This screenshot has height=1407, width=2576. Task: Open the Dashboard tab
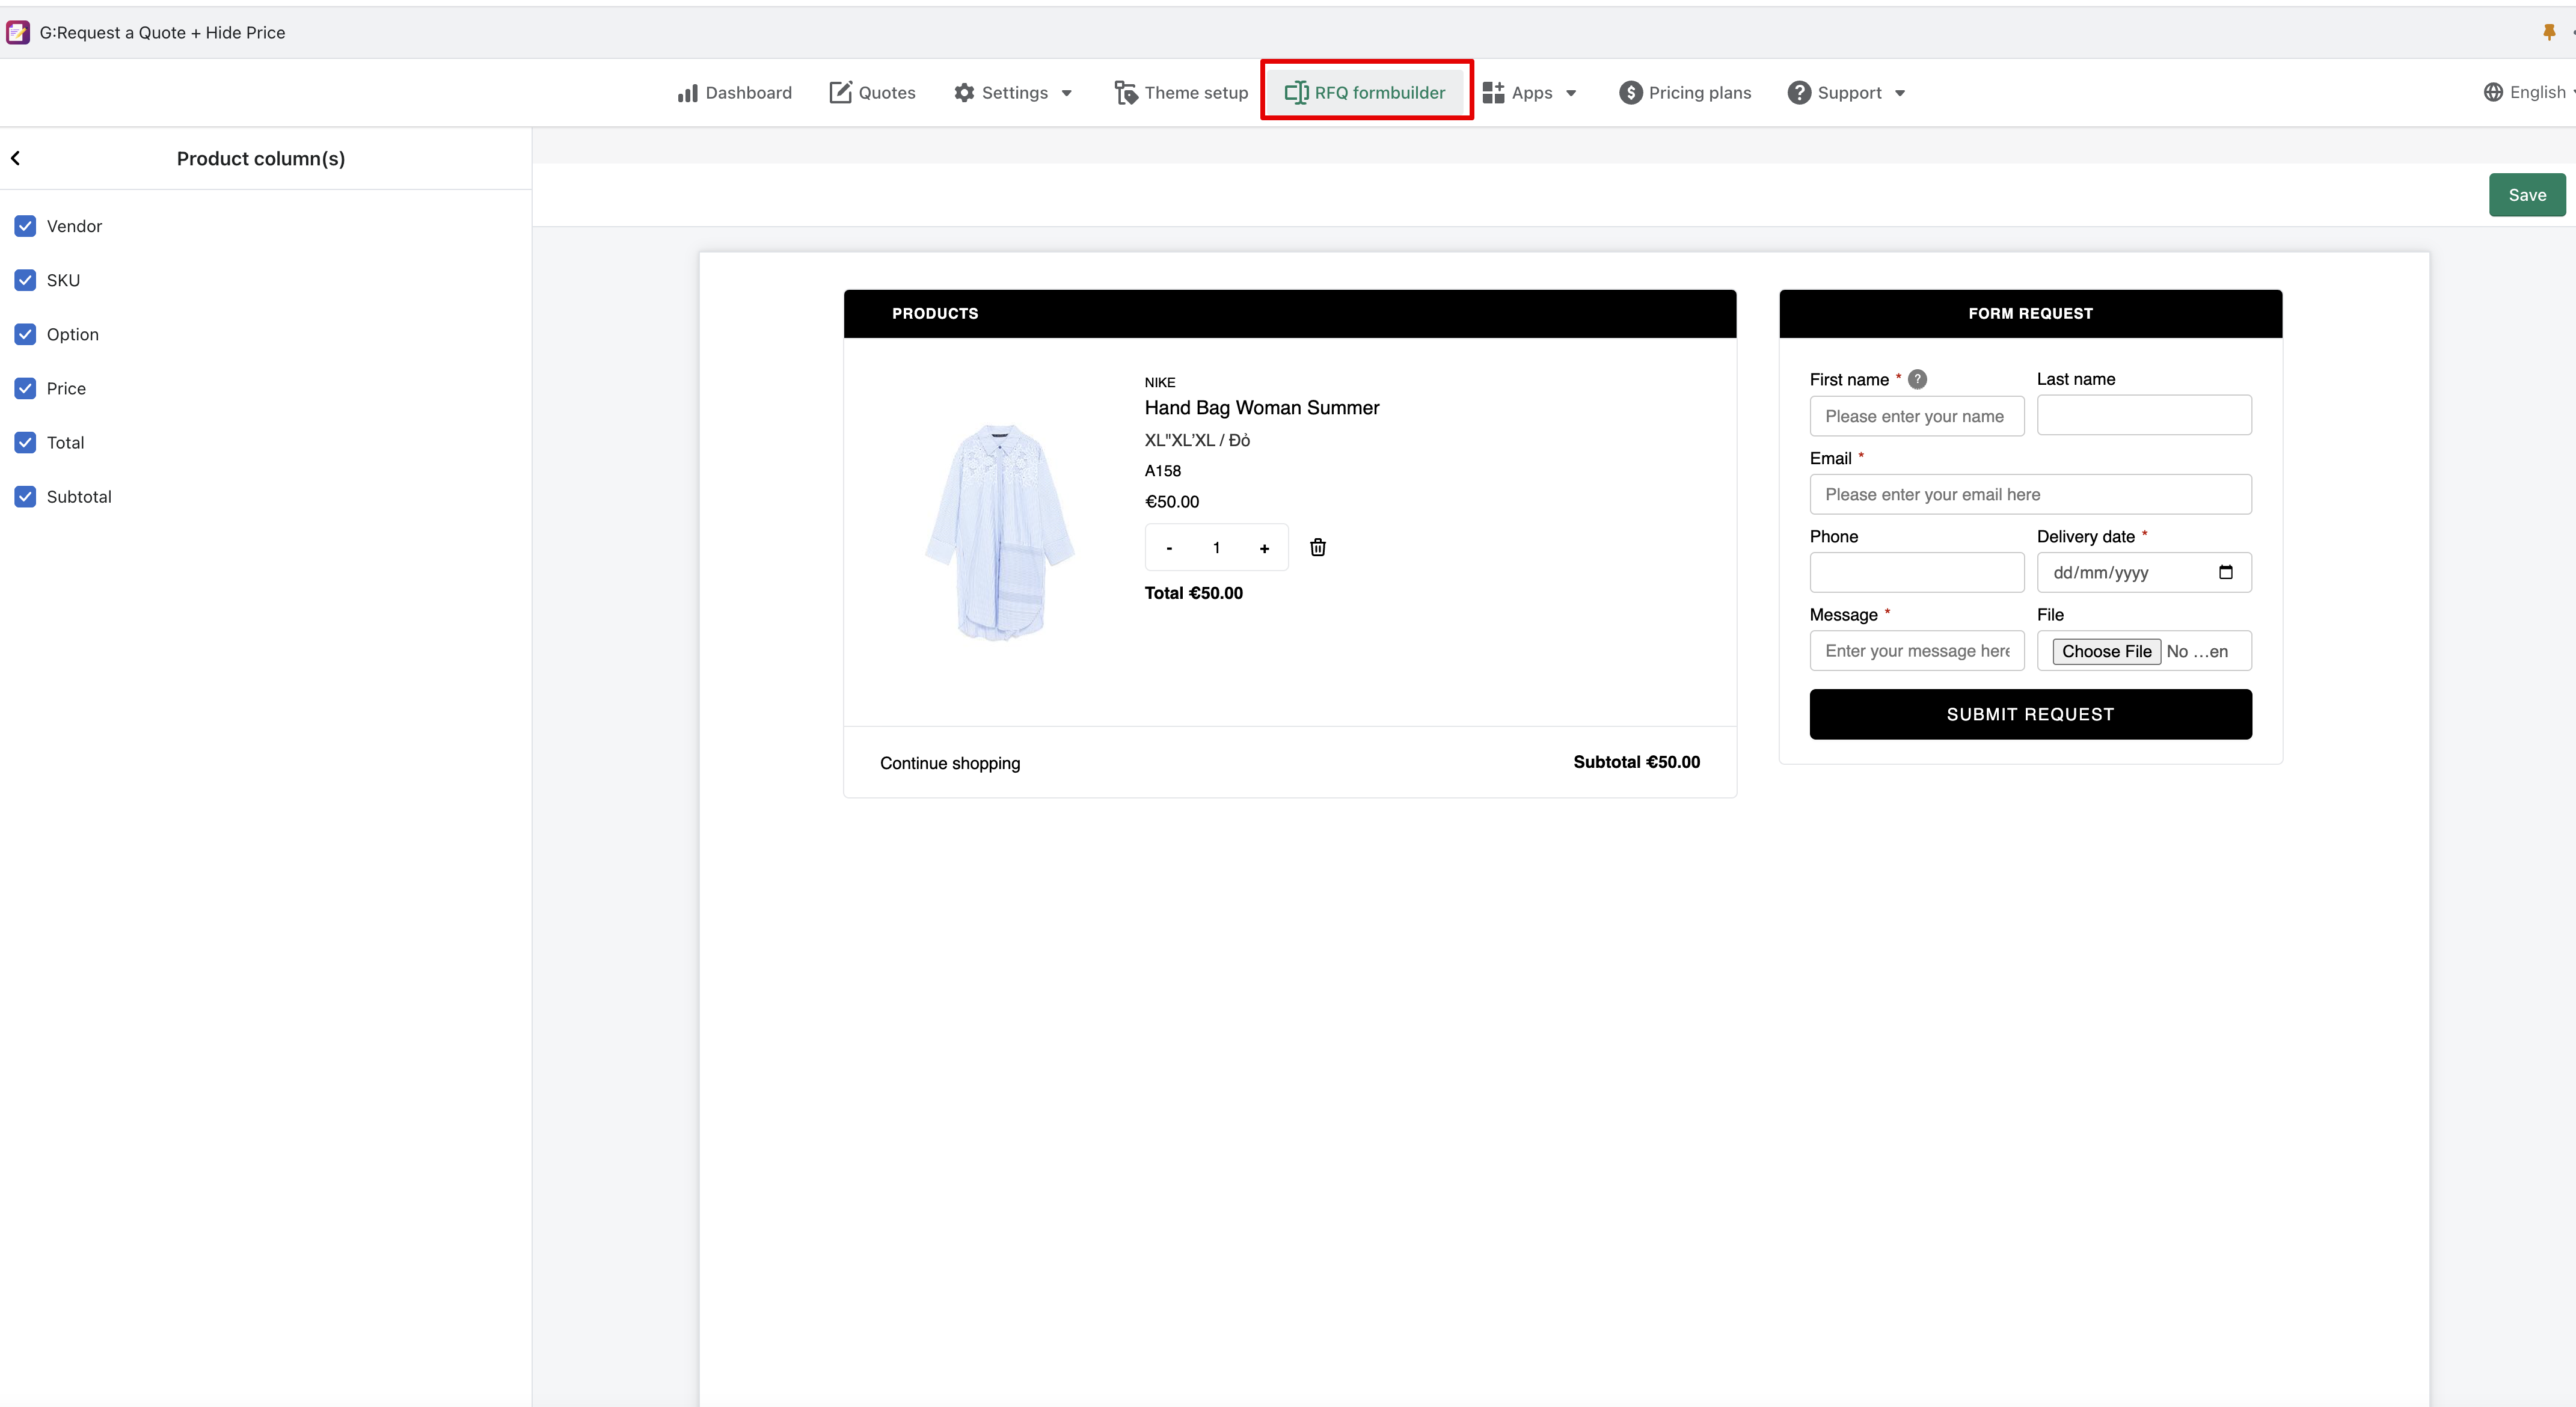pyautogui.click(x=734, y=93)
